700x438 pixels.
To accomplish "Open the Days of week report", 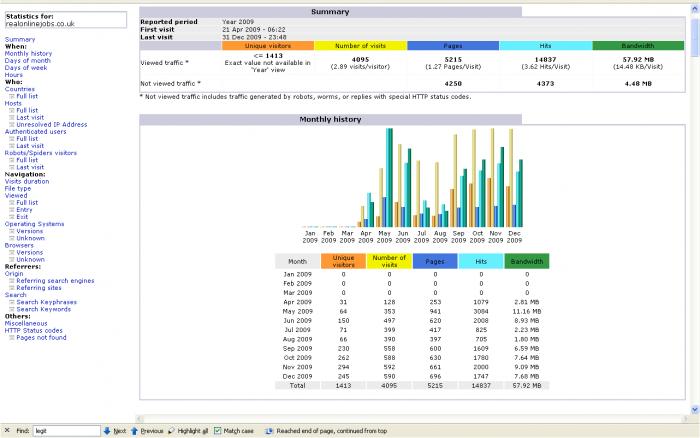I will (27, 67).
